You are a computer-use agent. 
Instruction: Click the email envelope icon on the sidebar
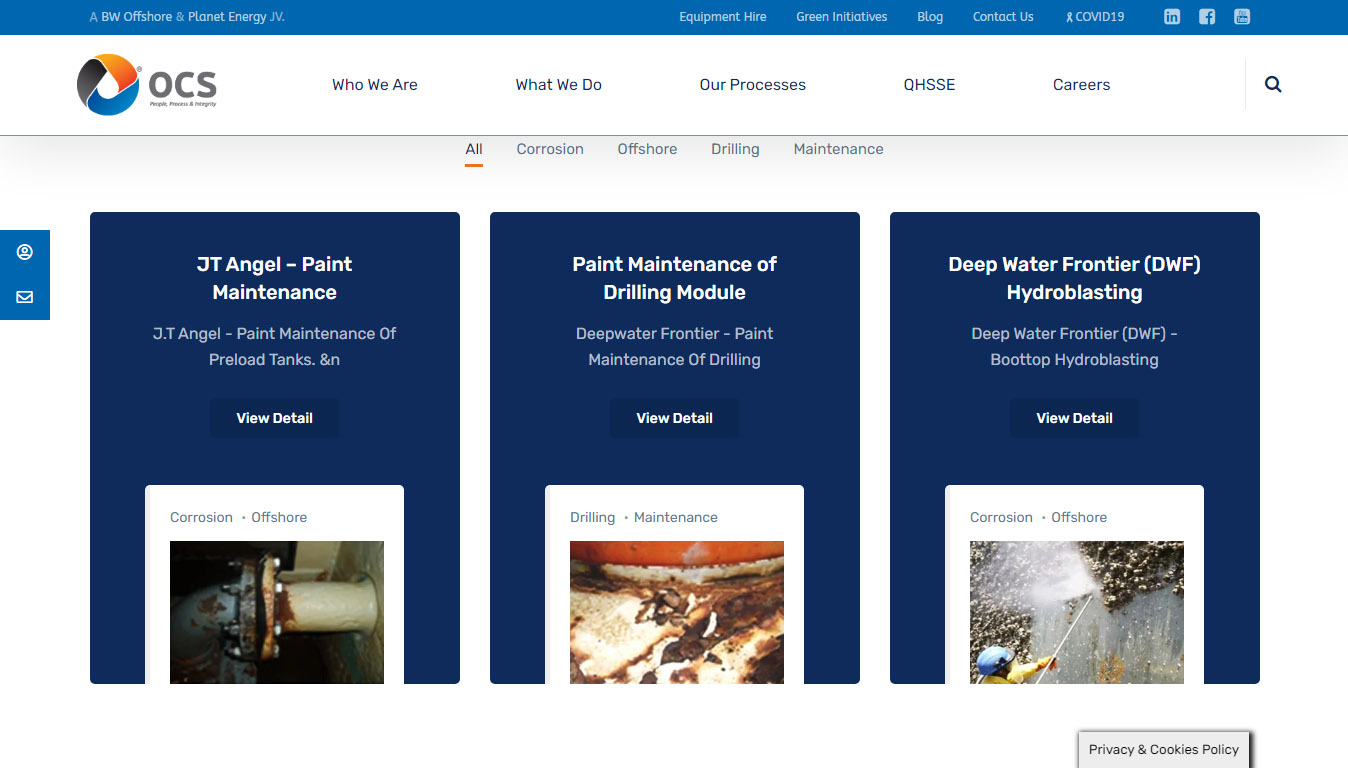click(25, 297)
